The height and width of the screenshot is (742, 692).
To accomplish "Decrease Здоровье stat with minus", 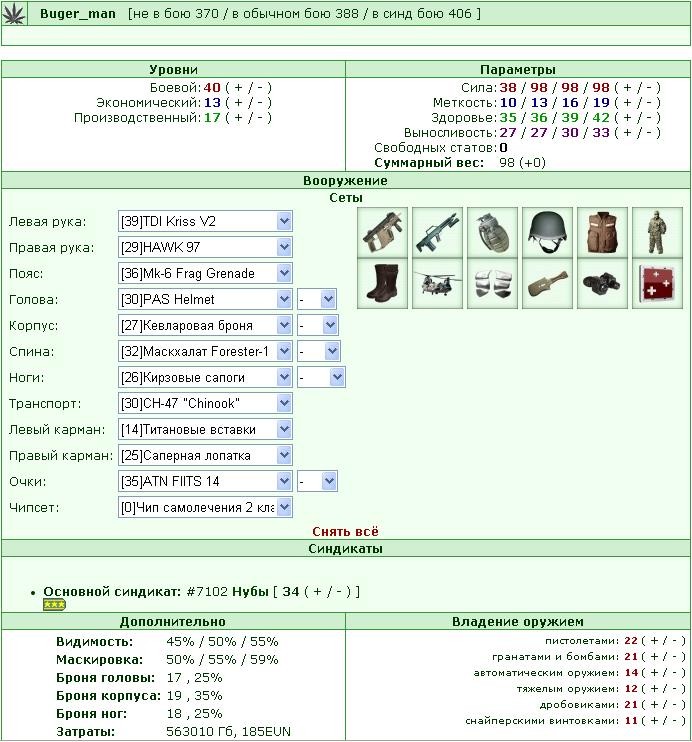I will click(649, 118).
